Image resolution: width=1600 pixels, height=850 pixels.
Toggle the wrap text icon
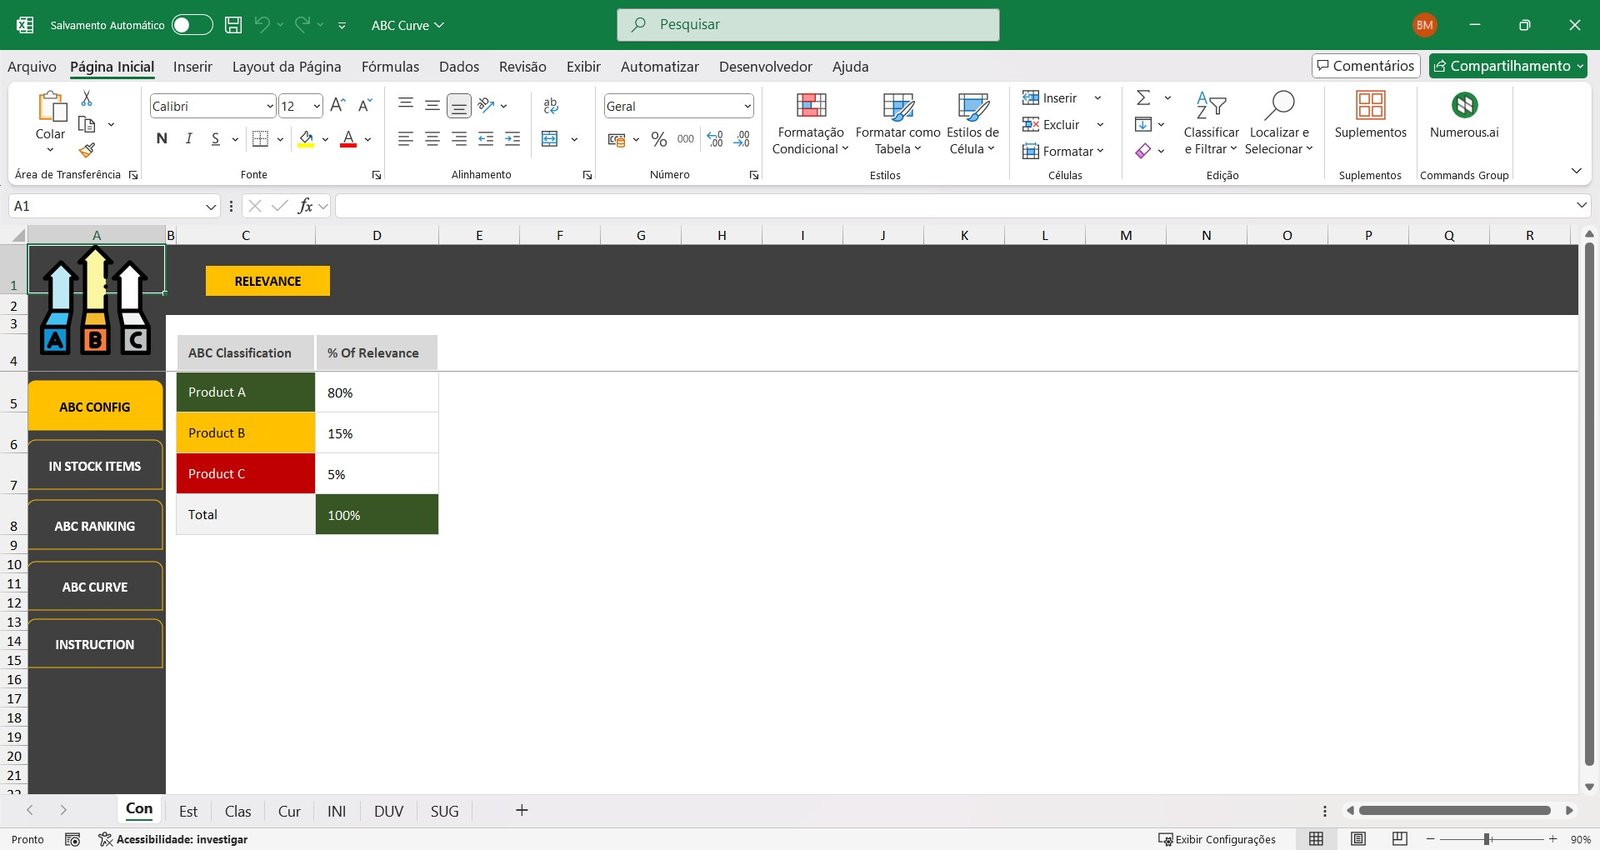coord(550,106)
